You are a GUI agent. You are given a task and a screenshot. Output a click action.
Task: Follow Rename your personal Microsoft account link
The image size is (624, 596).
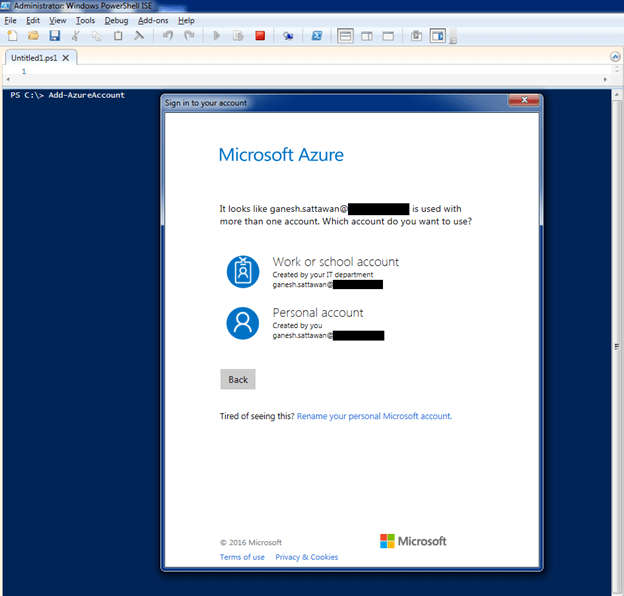pyautogui.click(x=374, y=416)
